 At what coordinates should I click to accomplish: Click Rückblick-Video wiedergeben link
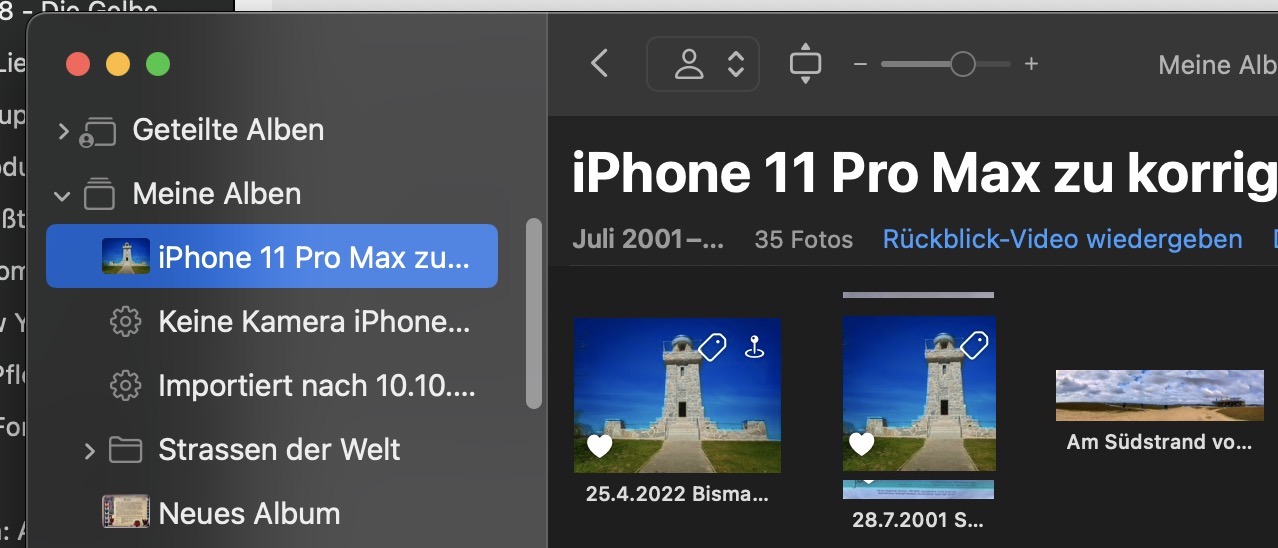point(1062,240)
